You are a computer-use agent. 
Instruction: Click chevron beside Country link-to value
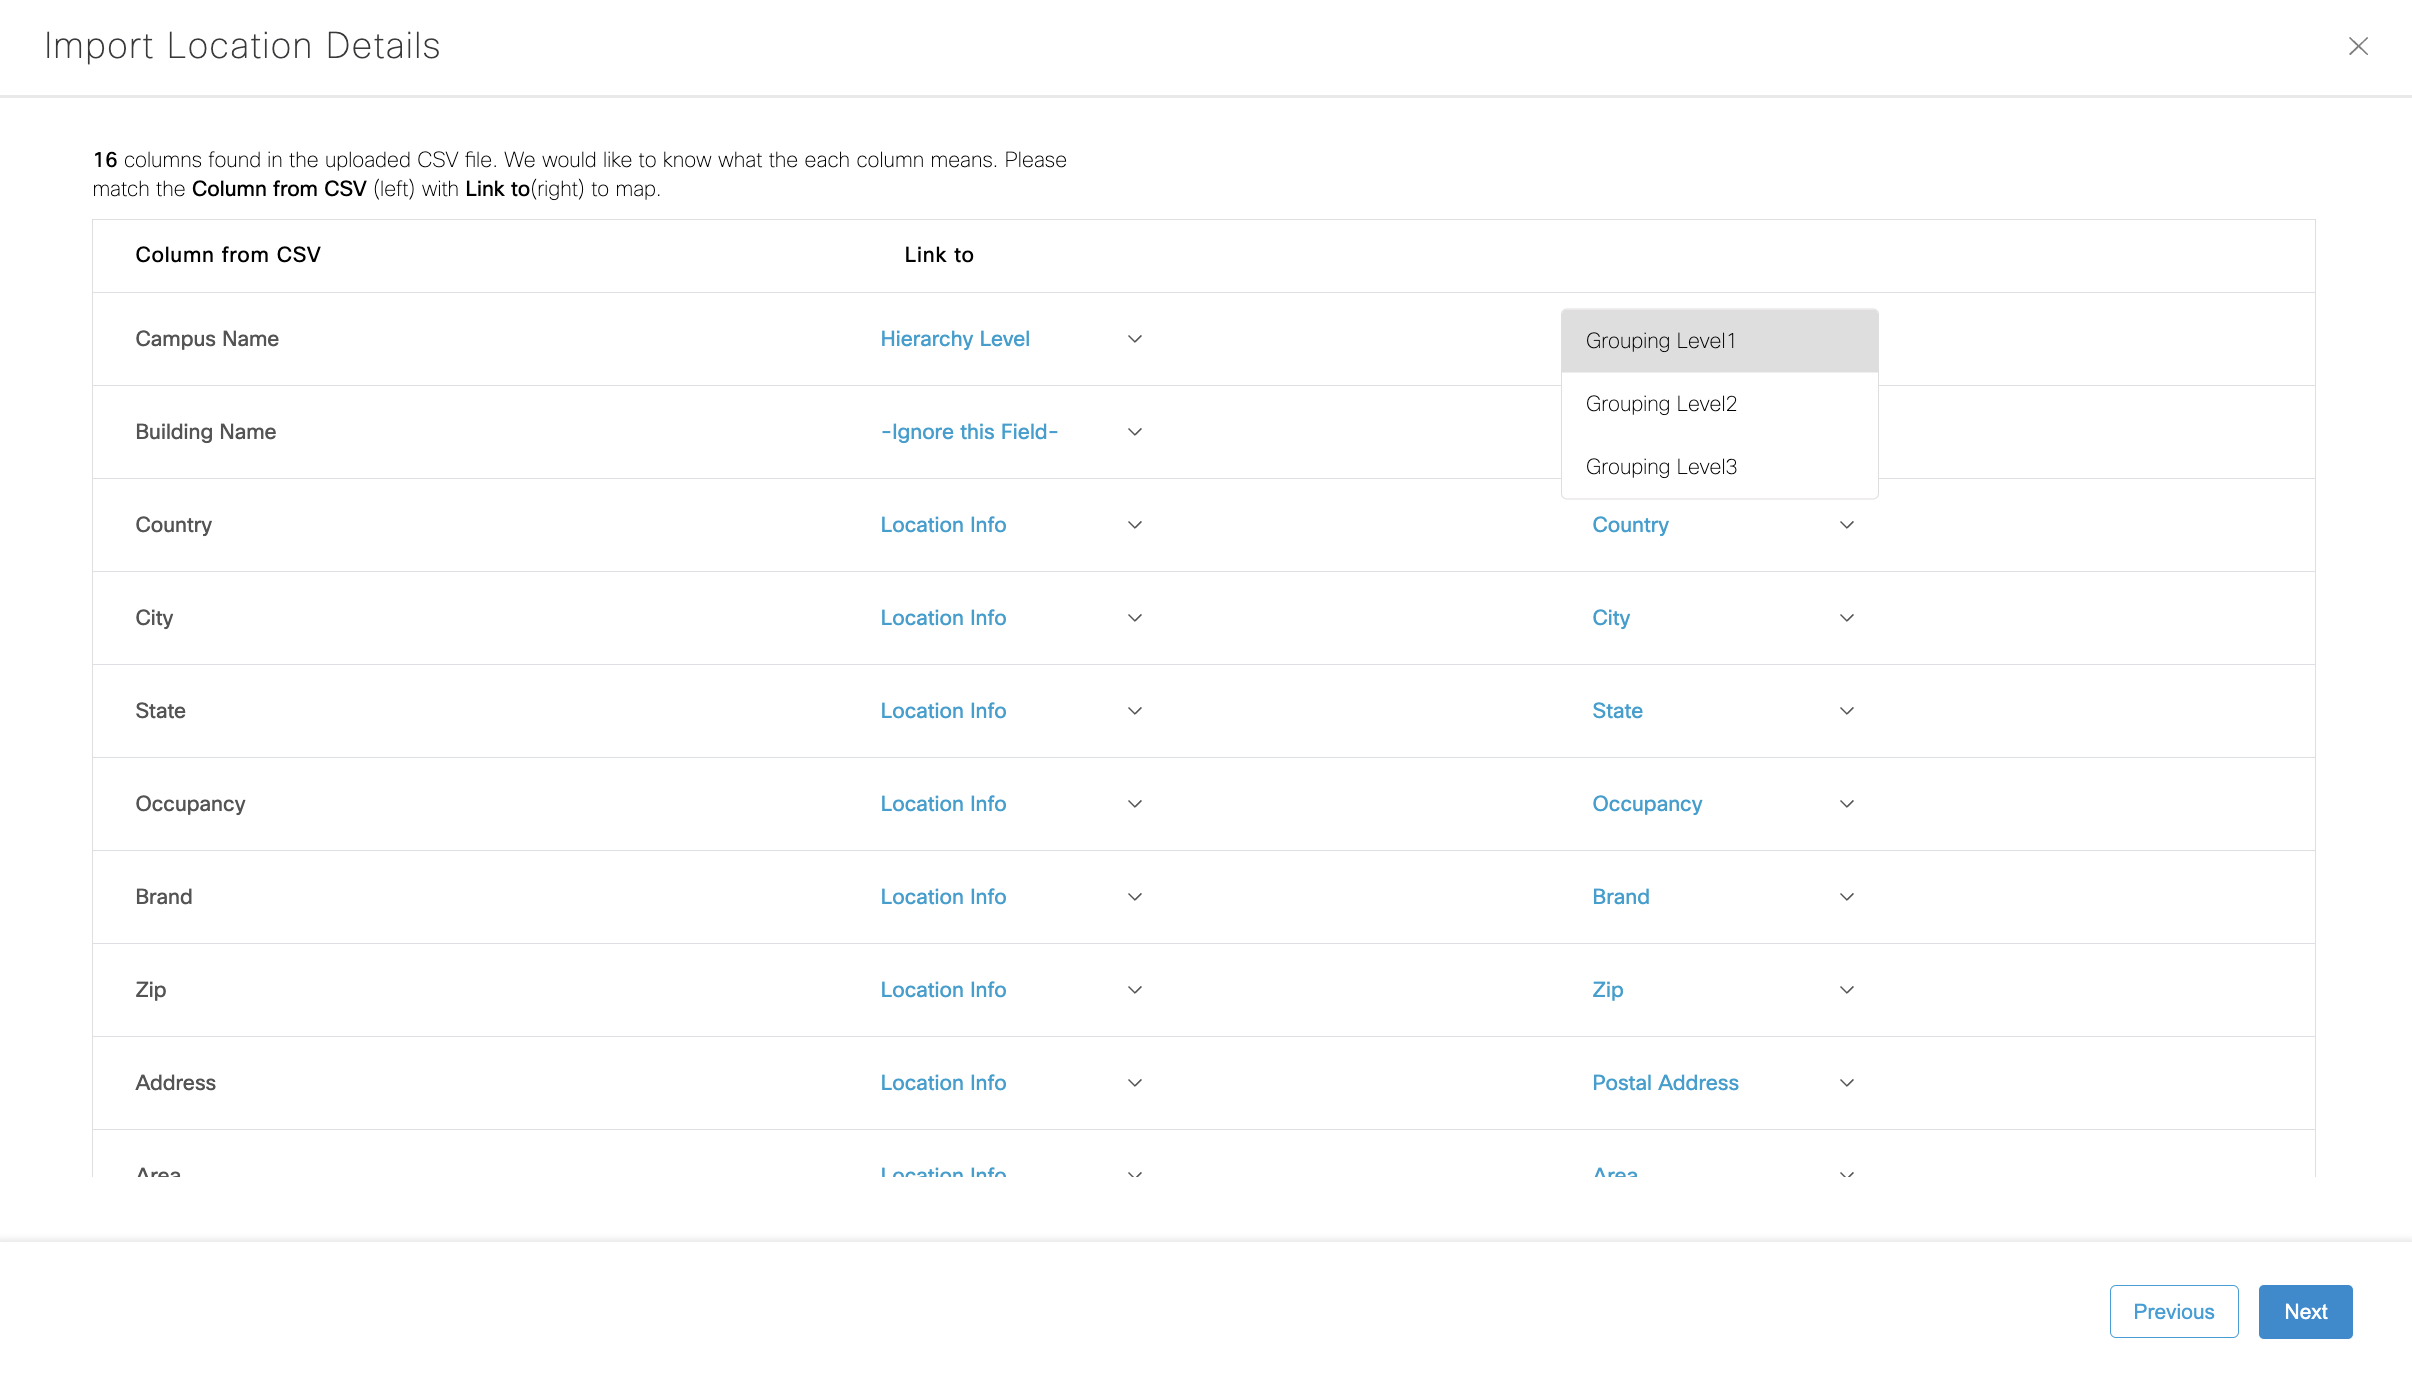coord(1847,525)
